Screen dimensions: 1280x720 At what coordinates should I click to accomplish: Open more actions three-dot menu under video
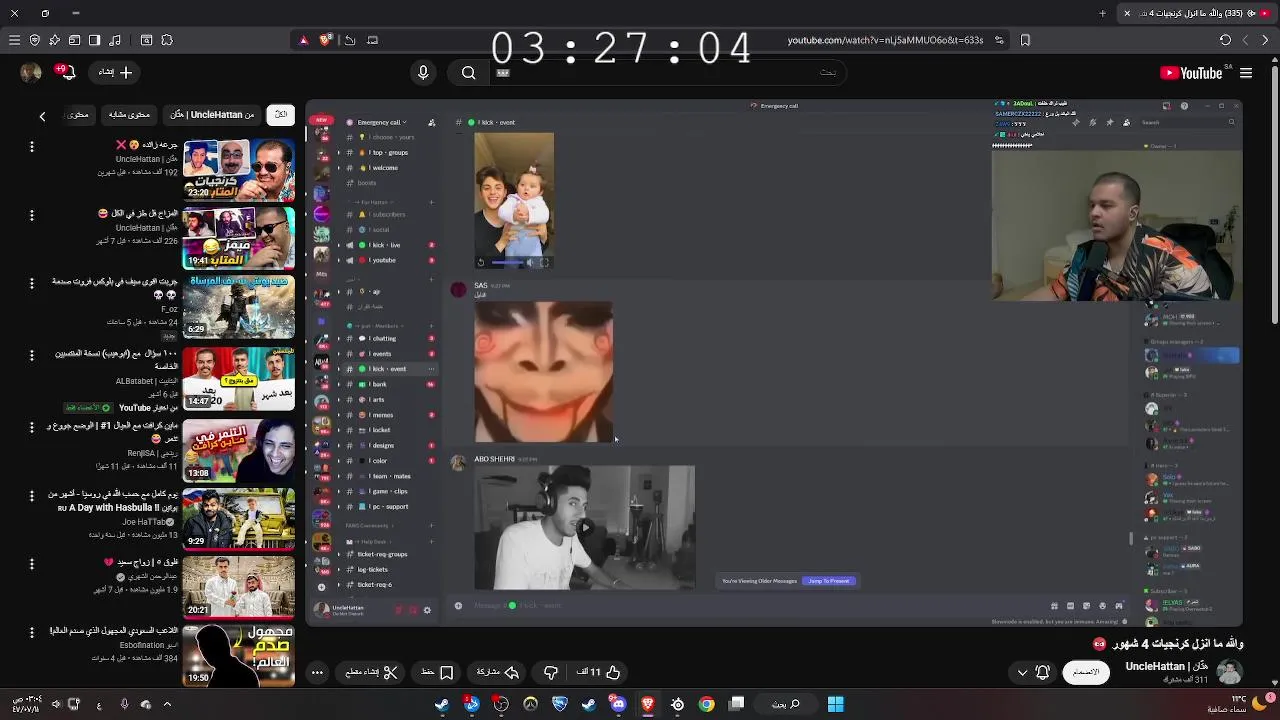click(317, 673)
